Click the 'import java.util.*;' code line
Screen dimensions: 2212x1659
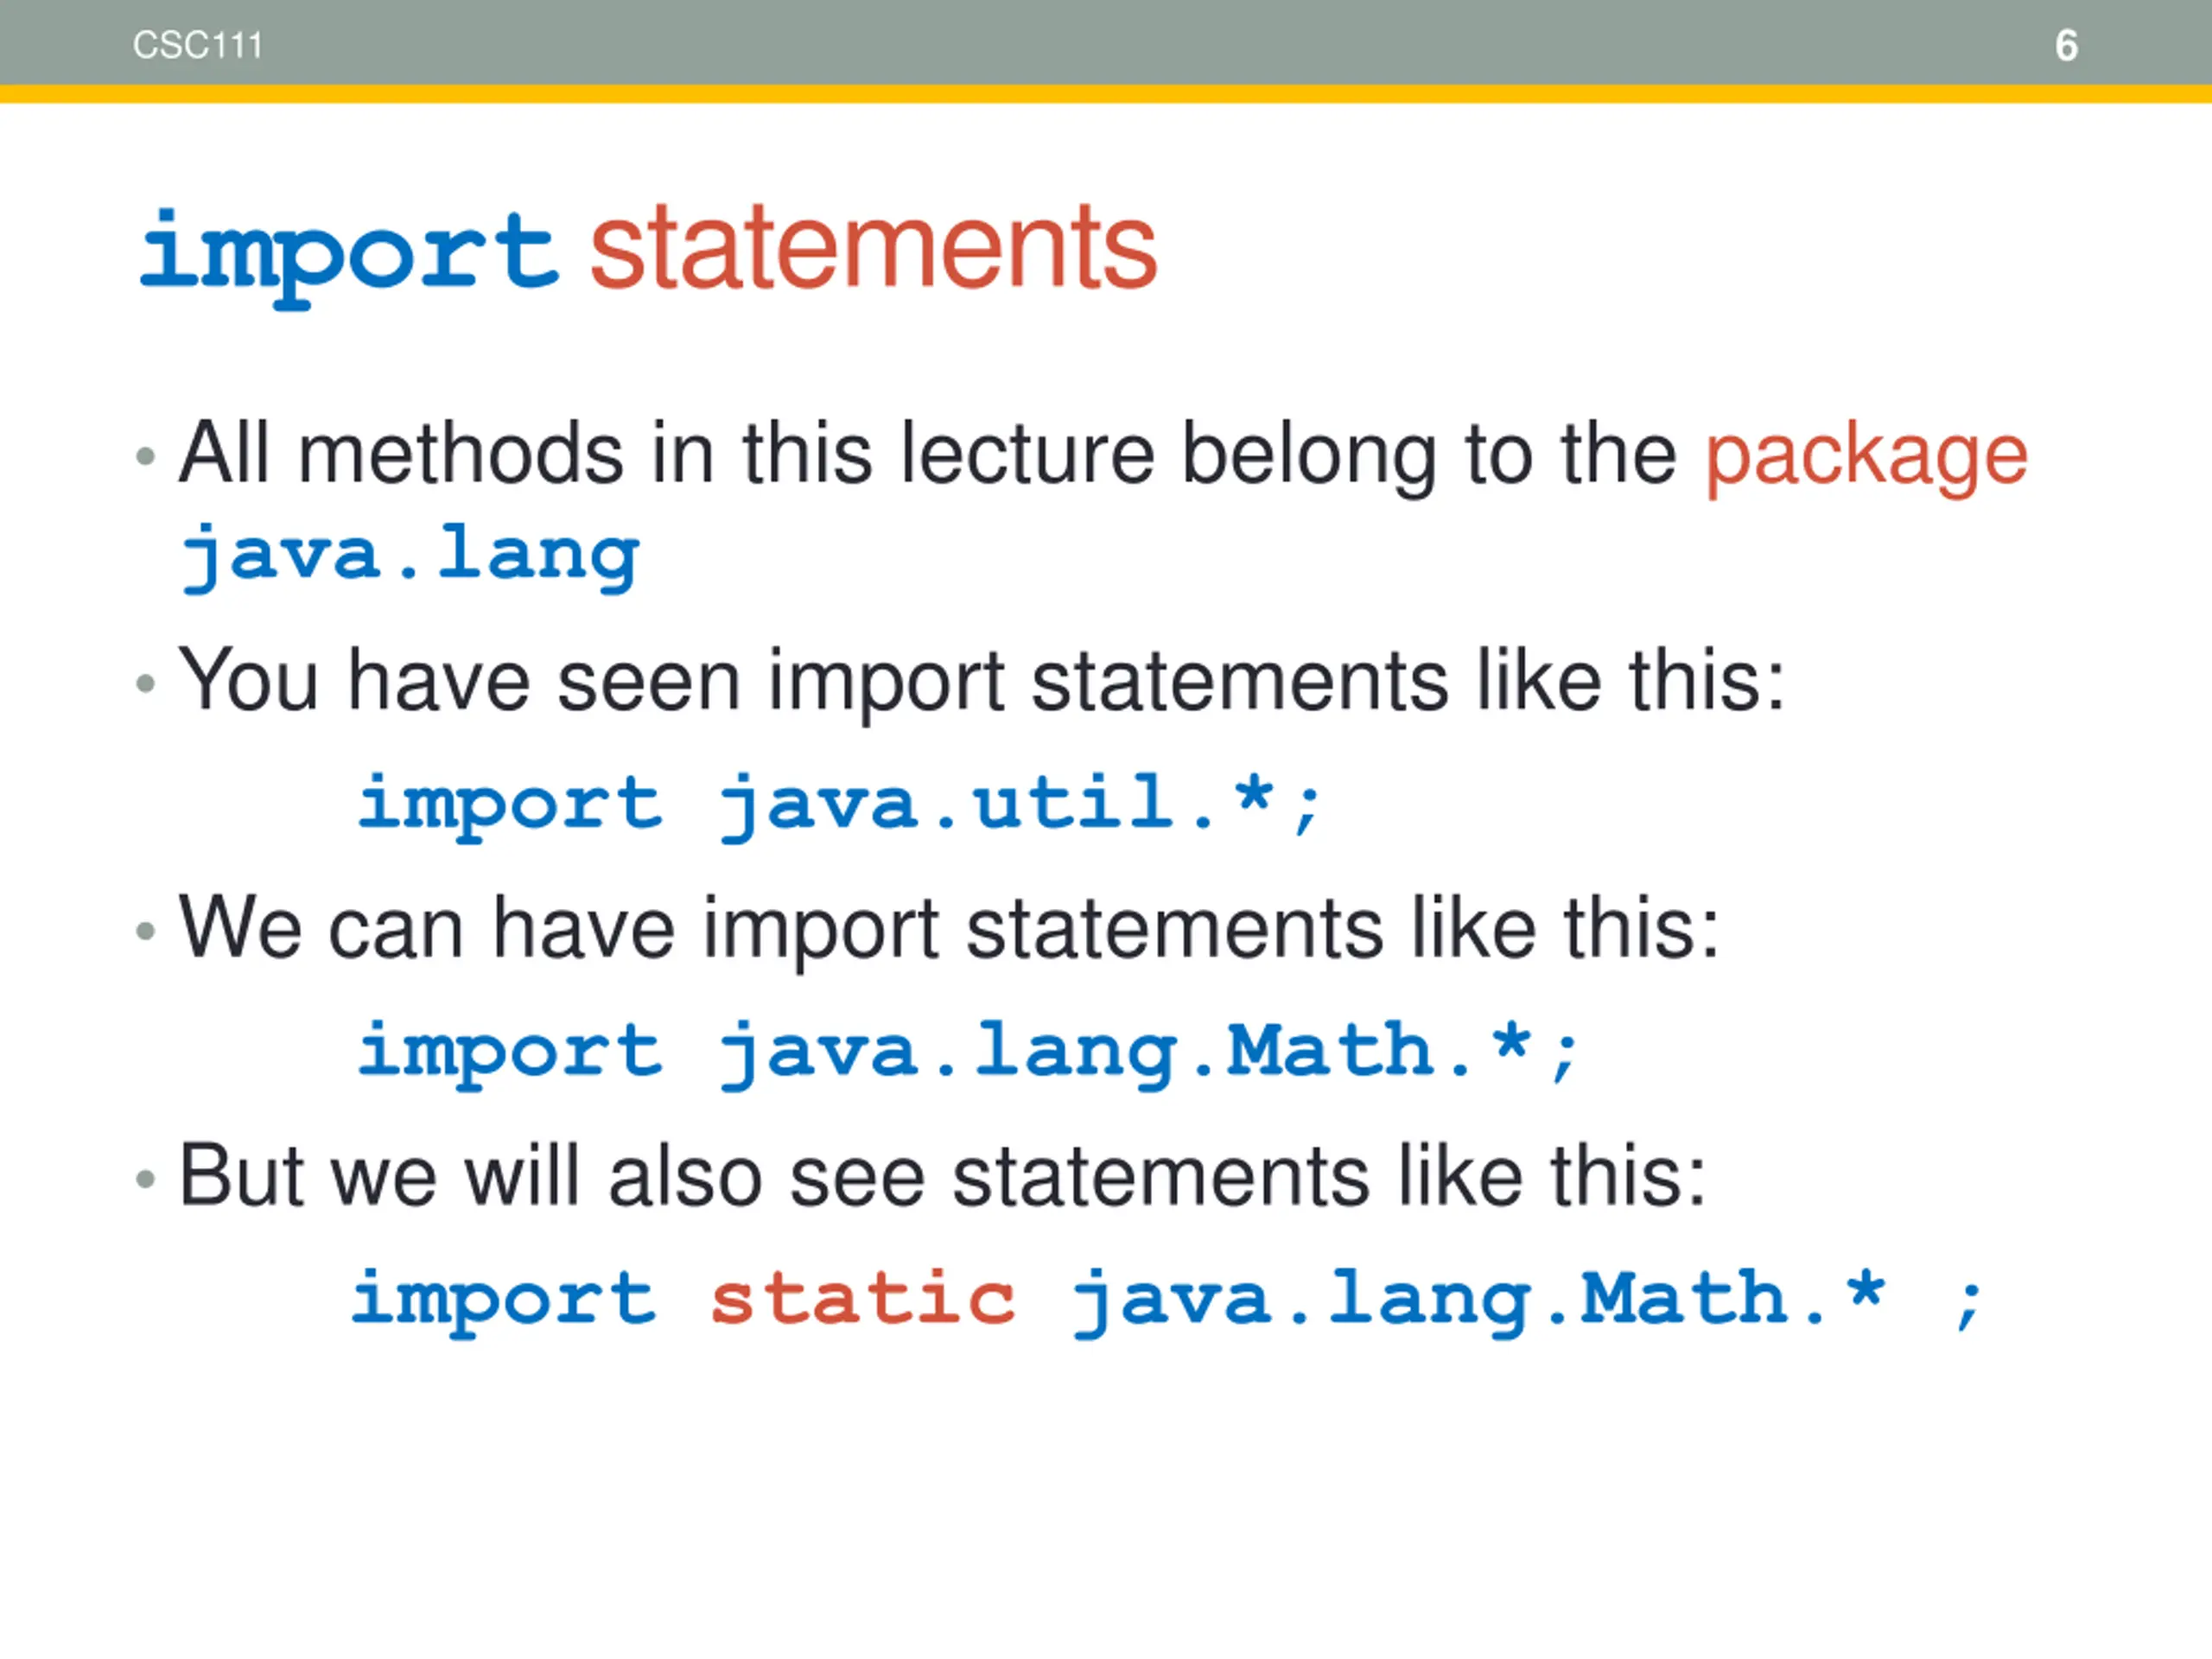point(840,805)
